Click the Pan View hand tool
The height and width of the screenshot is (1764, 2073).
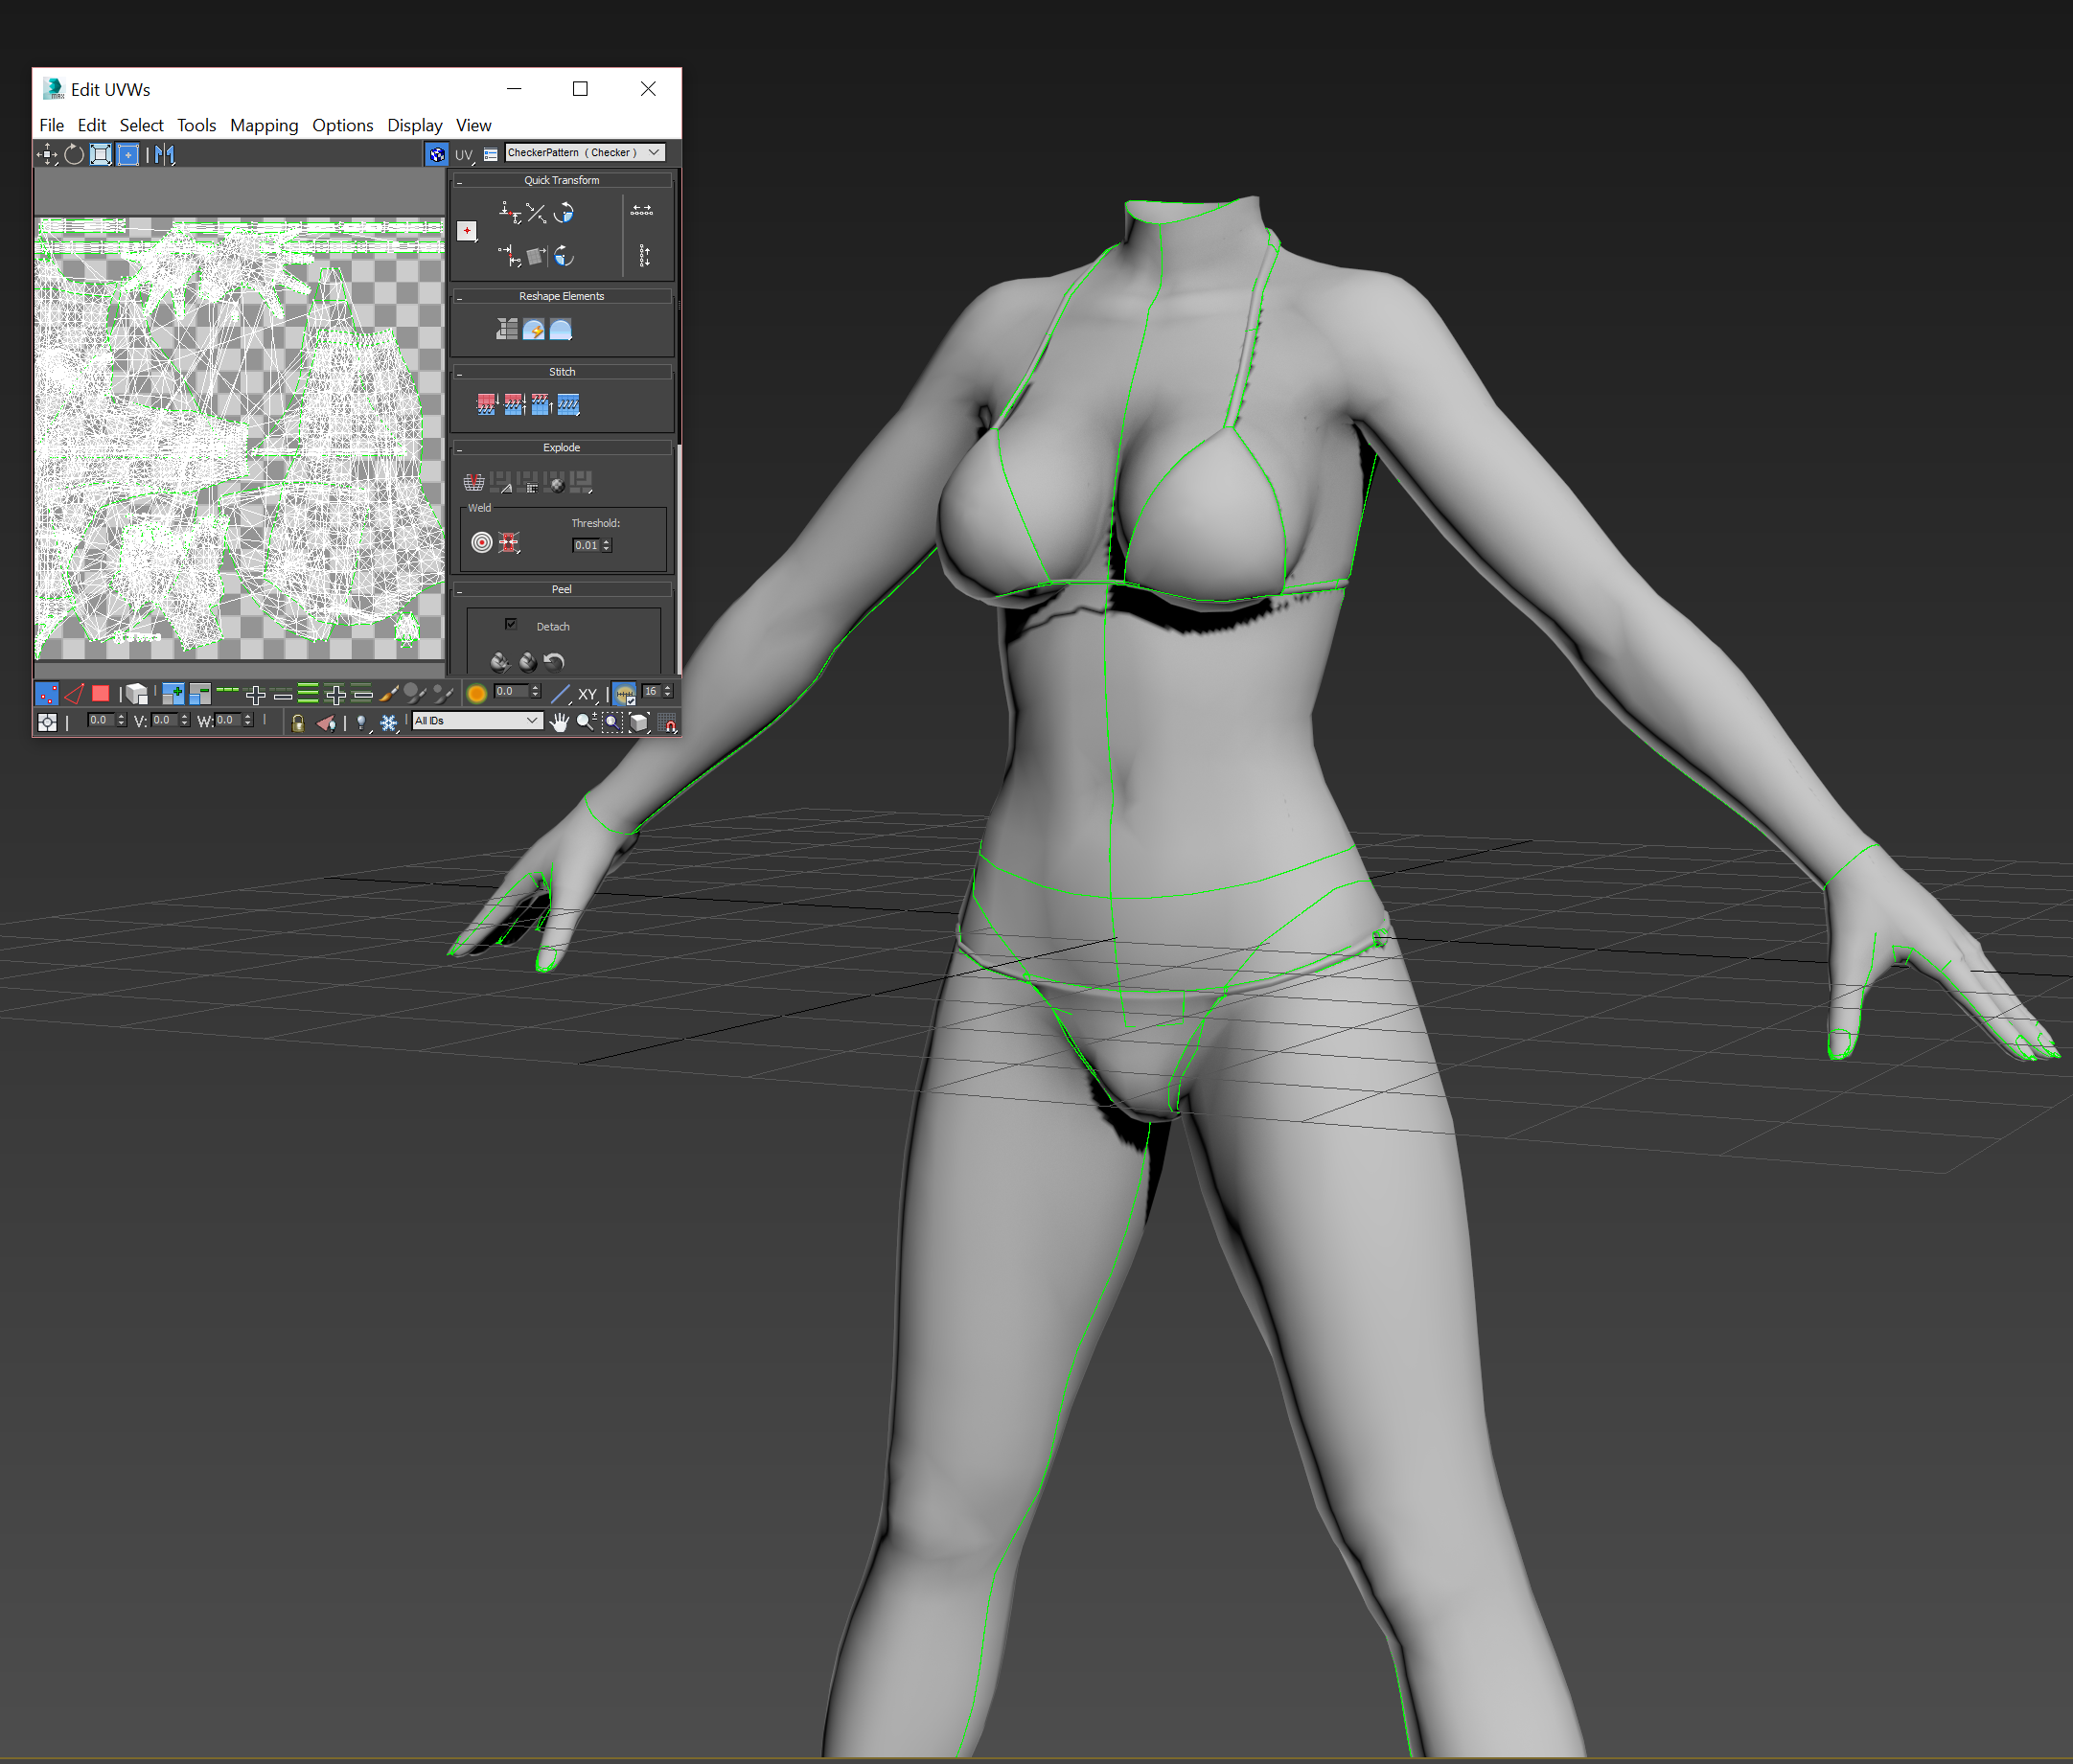[559, 722]
